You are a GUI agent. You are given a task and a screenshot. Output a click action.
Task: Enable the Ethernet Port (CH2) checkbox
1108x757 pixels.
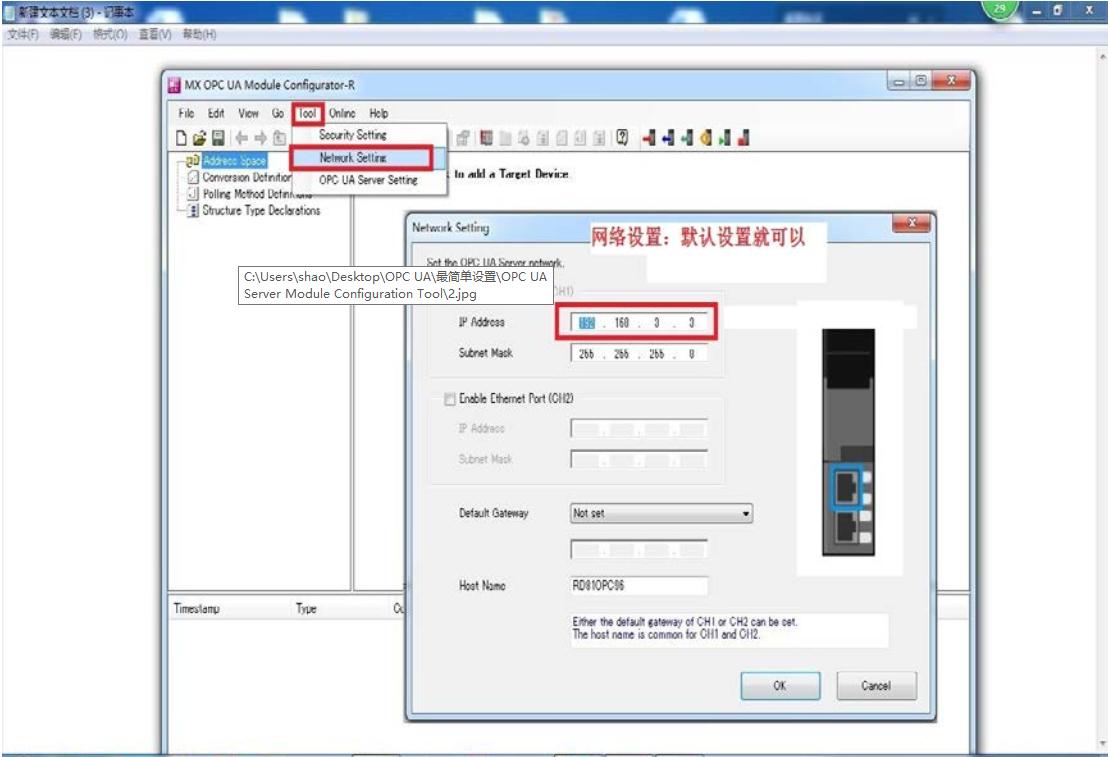[449, 399]
